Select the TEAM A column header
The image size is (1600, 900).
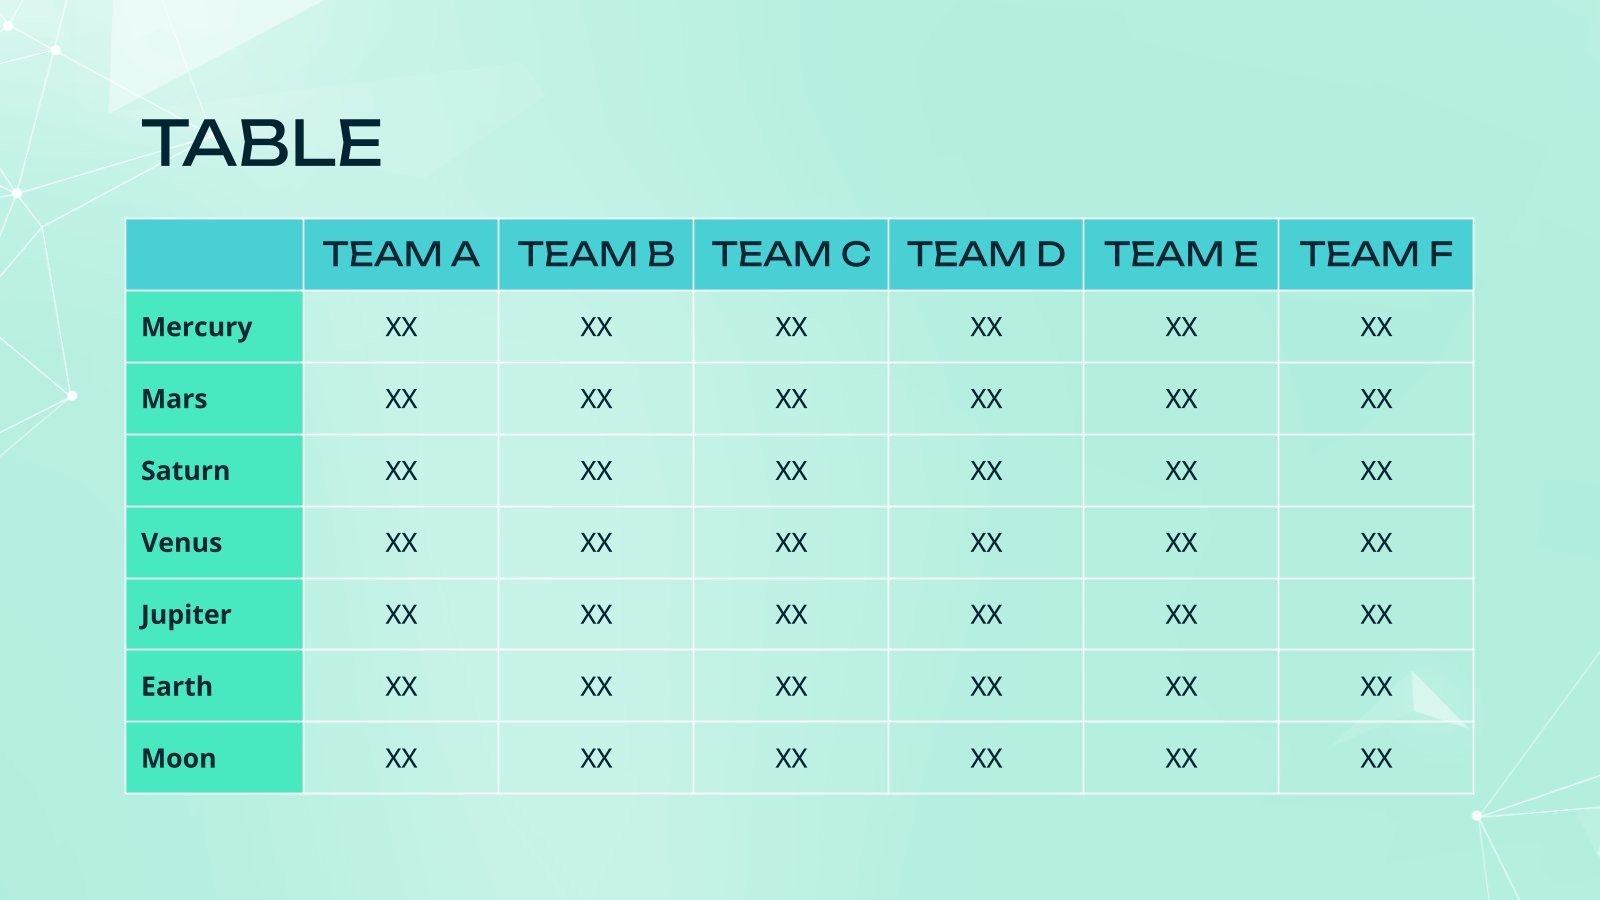401,254
